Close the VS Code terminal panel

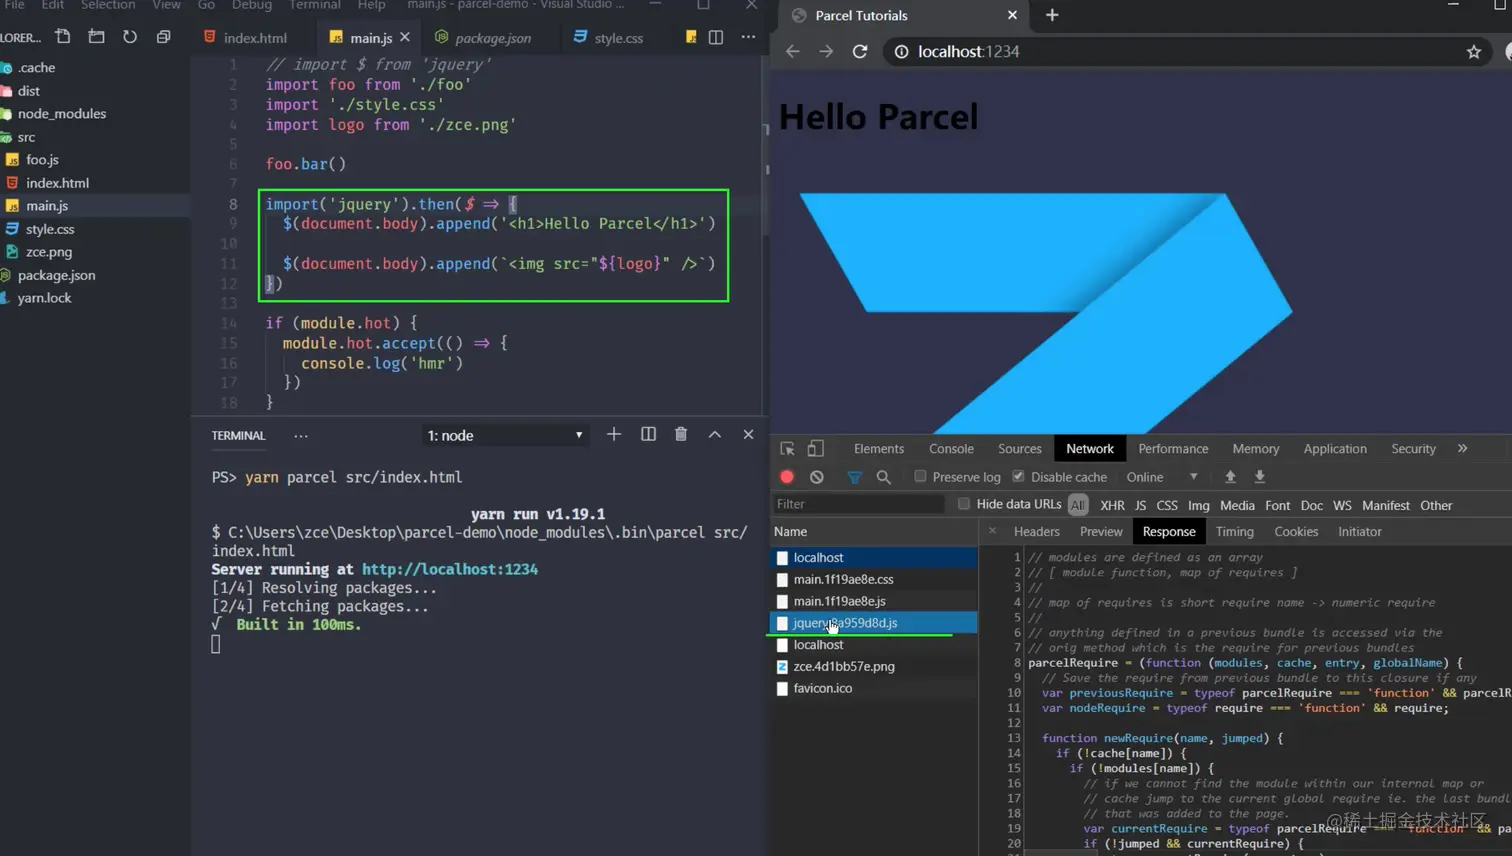pos(748,434)
